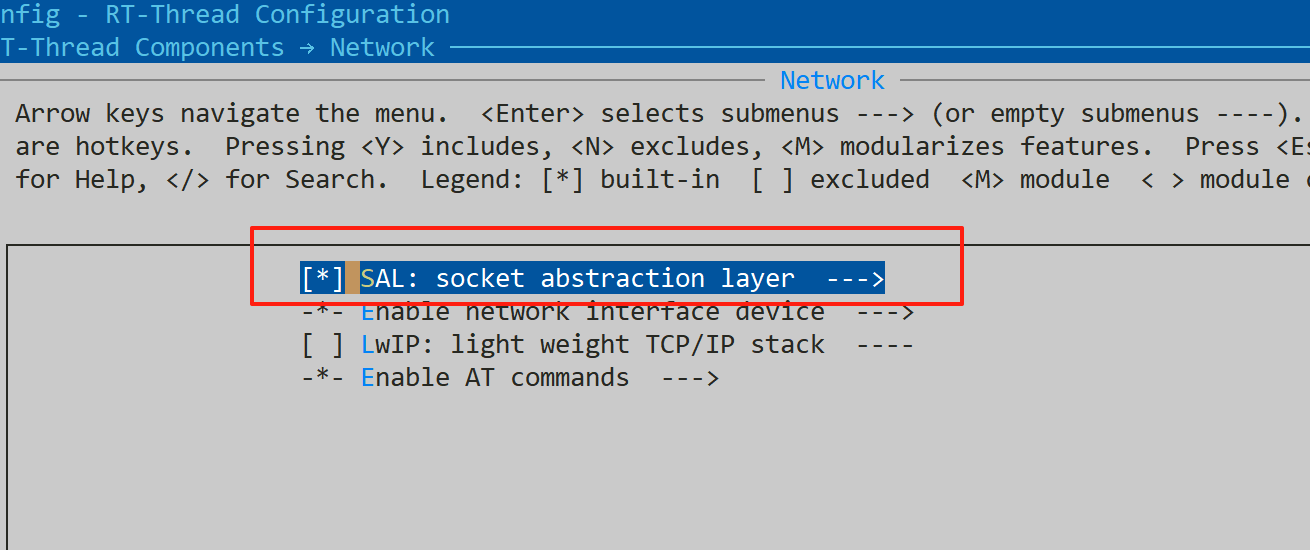Select Enable network interface device entry
The image size is (1310, 550).
point(593,312)
